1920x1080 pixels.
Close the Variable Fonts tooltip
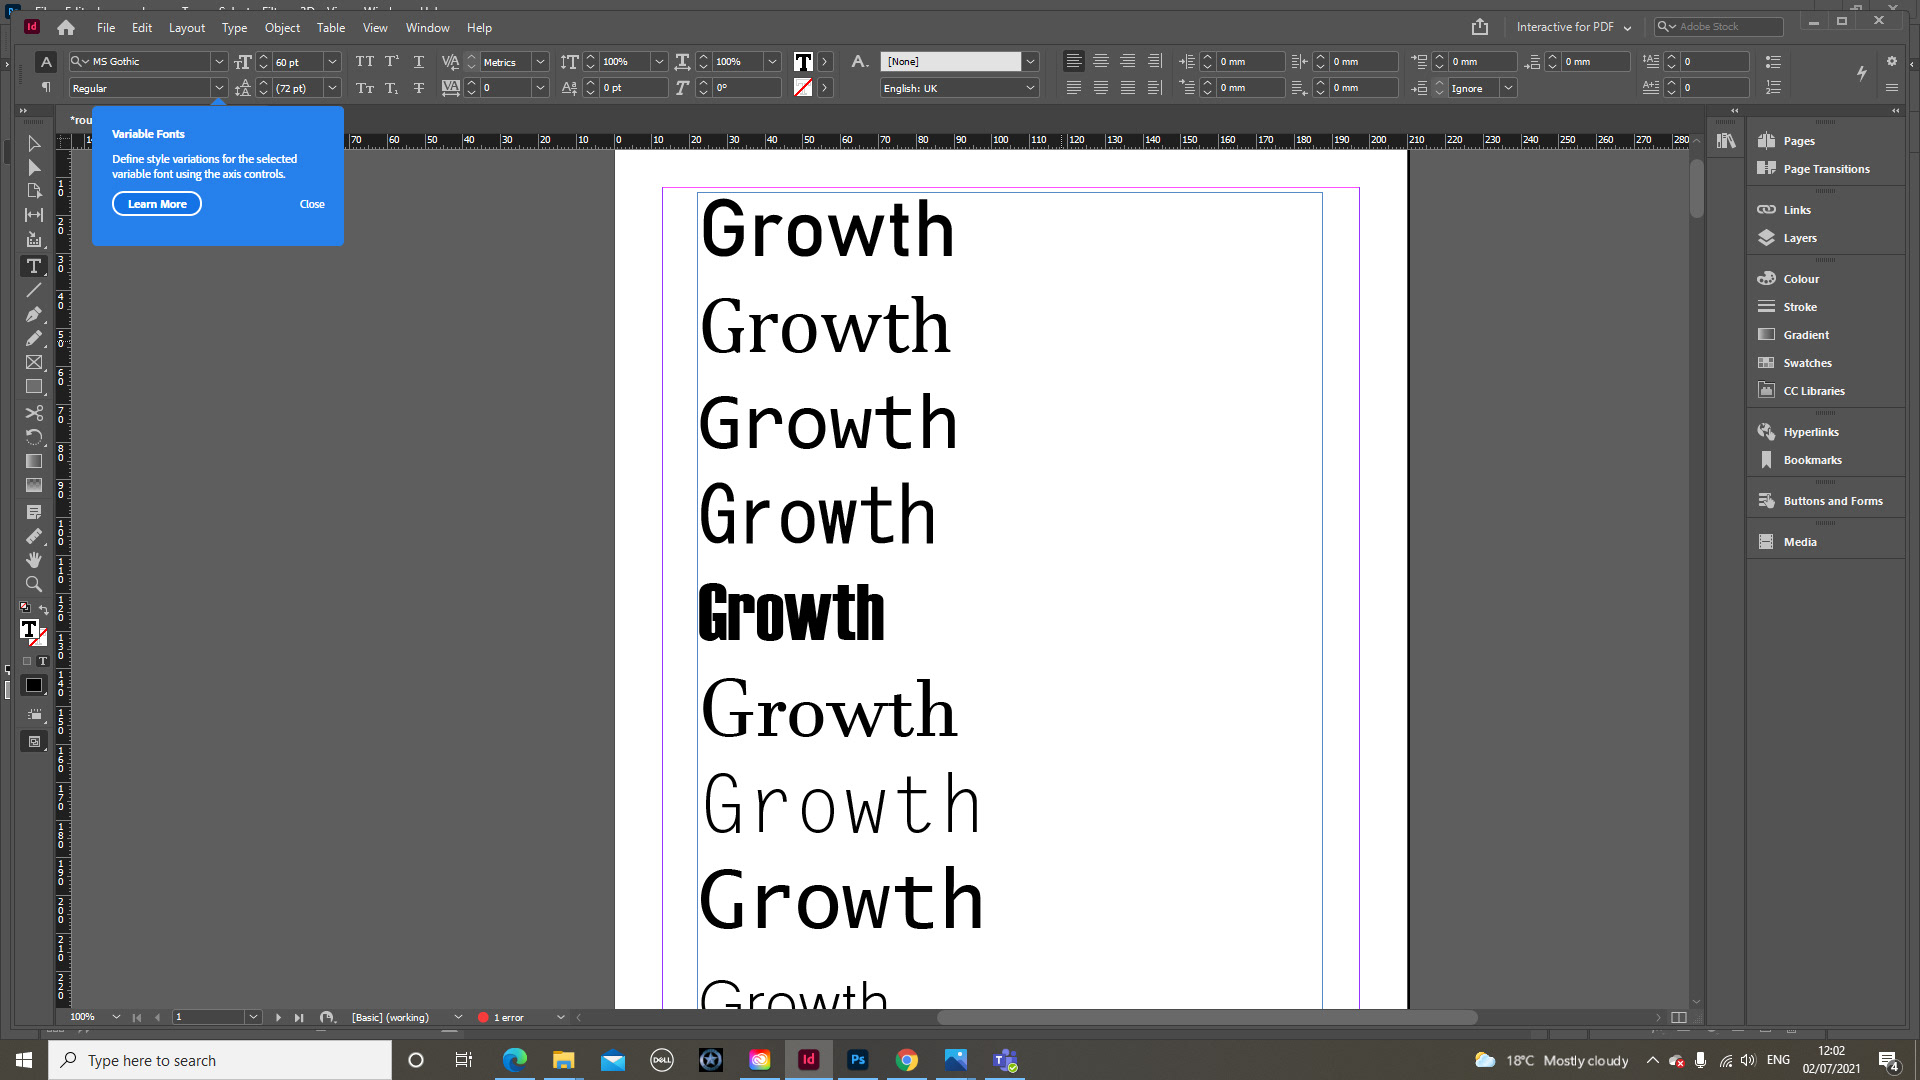(312, 204)
